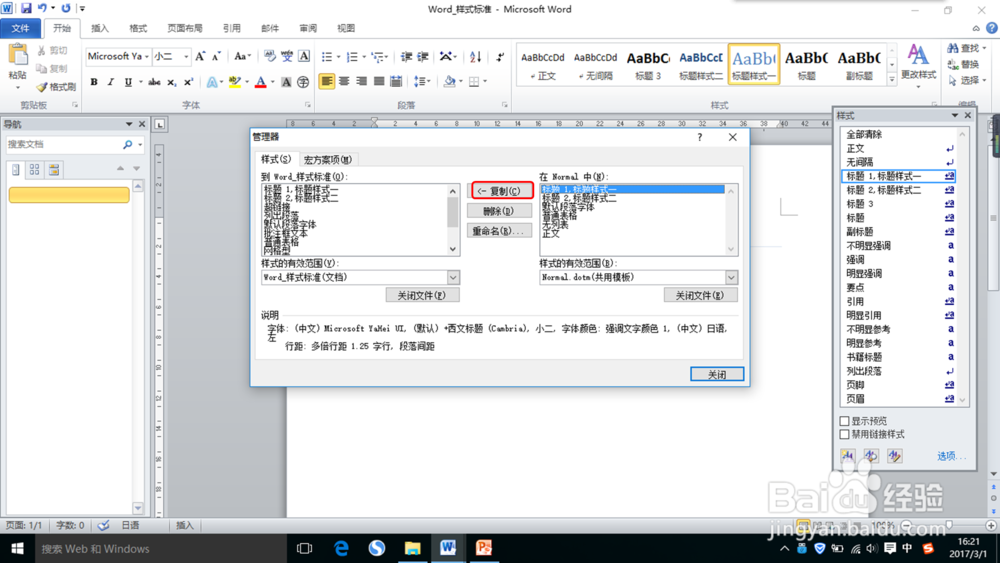This screenshot has height=563, width=1000.
Task: Toggle Bold formatting
Action: click(x=94, y=82)
